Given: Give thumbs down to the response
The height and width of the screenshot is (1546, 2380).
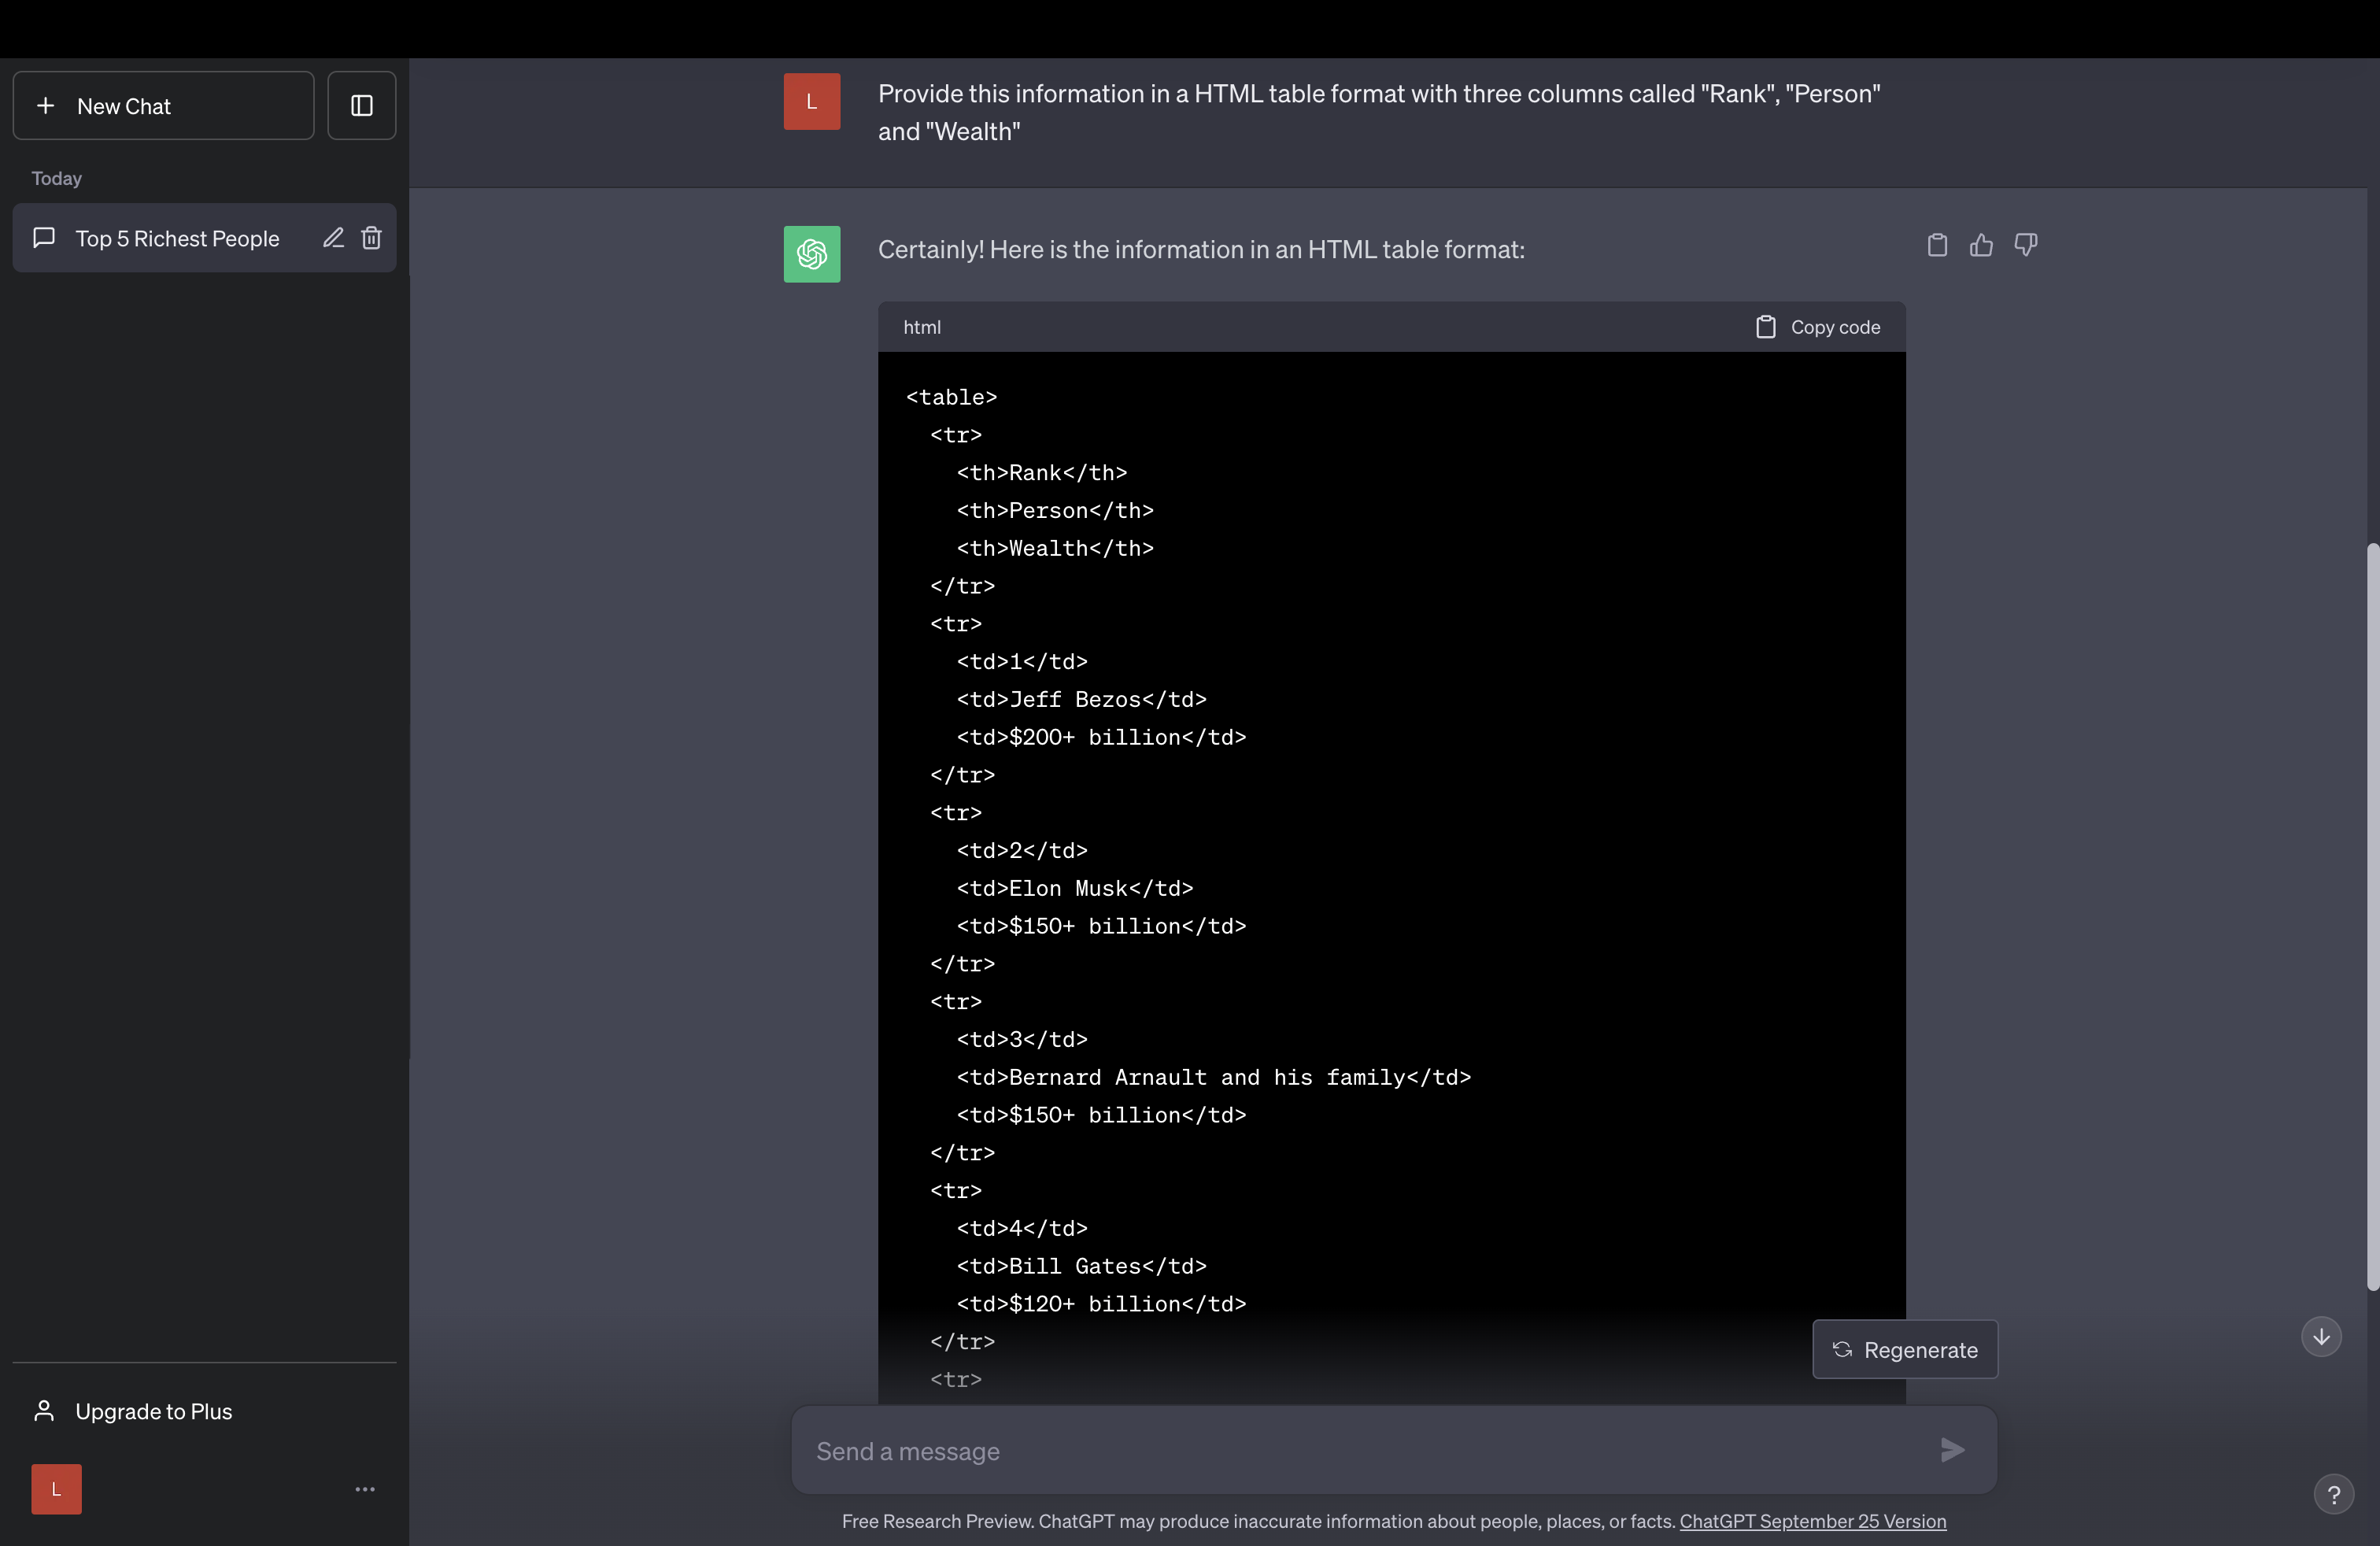Looking at the screenshot, I should [2025, 245].
